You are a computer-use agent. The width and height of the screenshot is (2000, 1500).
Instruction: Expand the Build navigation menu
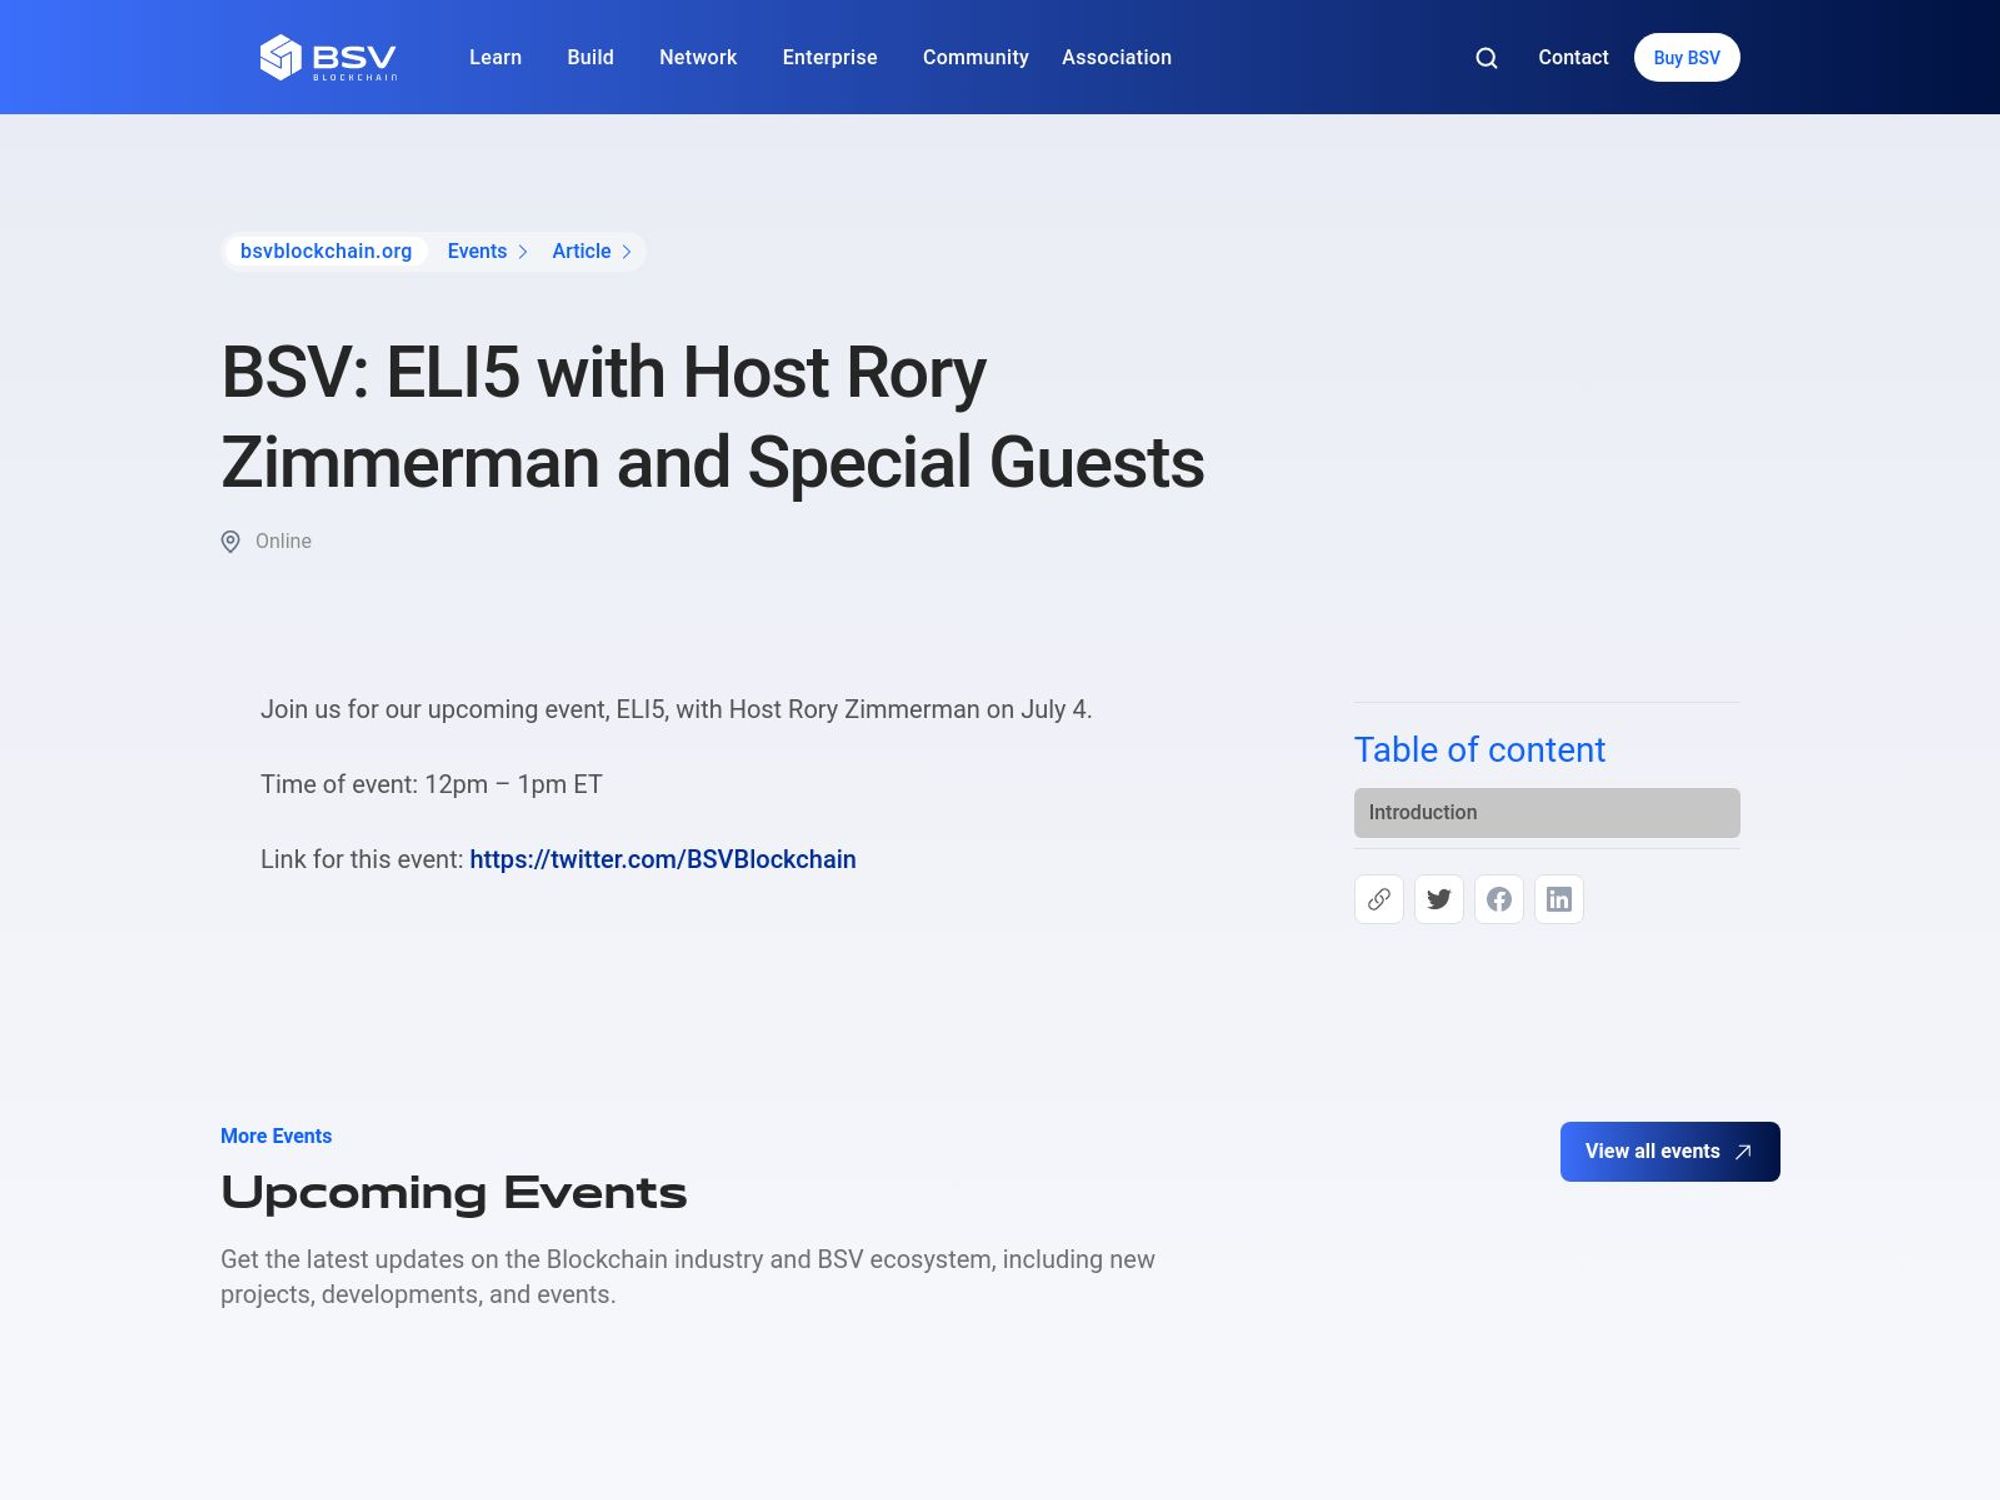[x=591, y=57]
